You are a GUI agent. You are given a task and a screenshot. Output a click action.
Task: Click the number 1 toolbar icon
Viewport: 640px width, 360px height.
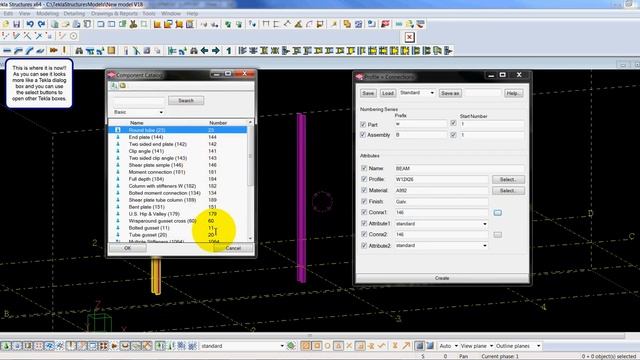point(229,51)
